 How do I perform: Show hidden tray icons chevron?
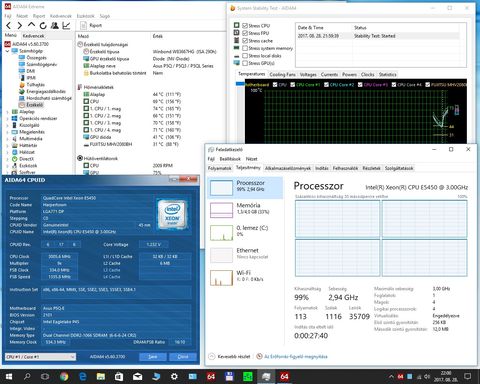coord(391,377)
